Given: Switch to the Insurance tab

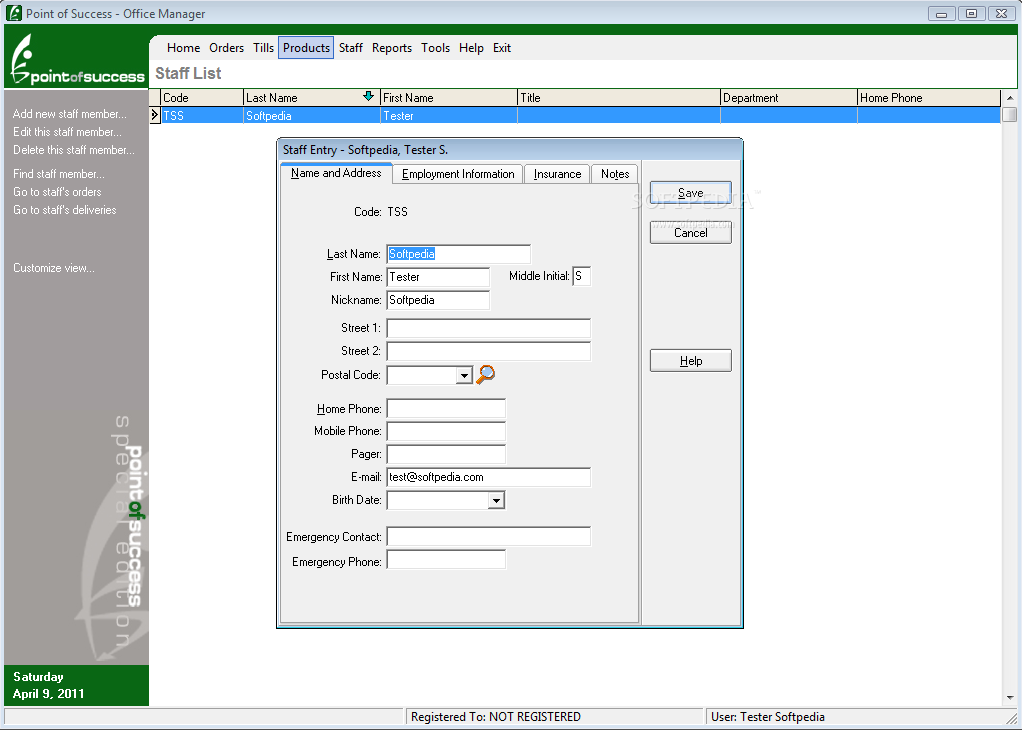Looking at the screenshot, I should pos(557,174).
